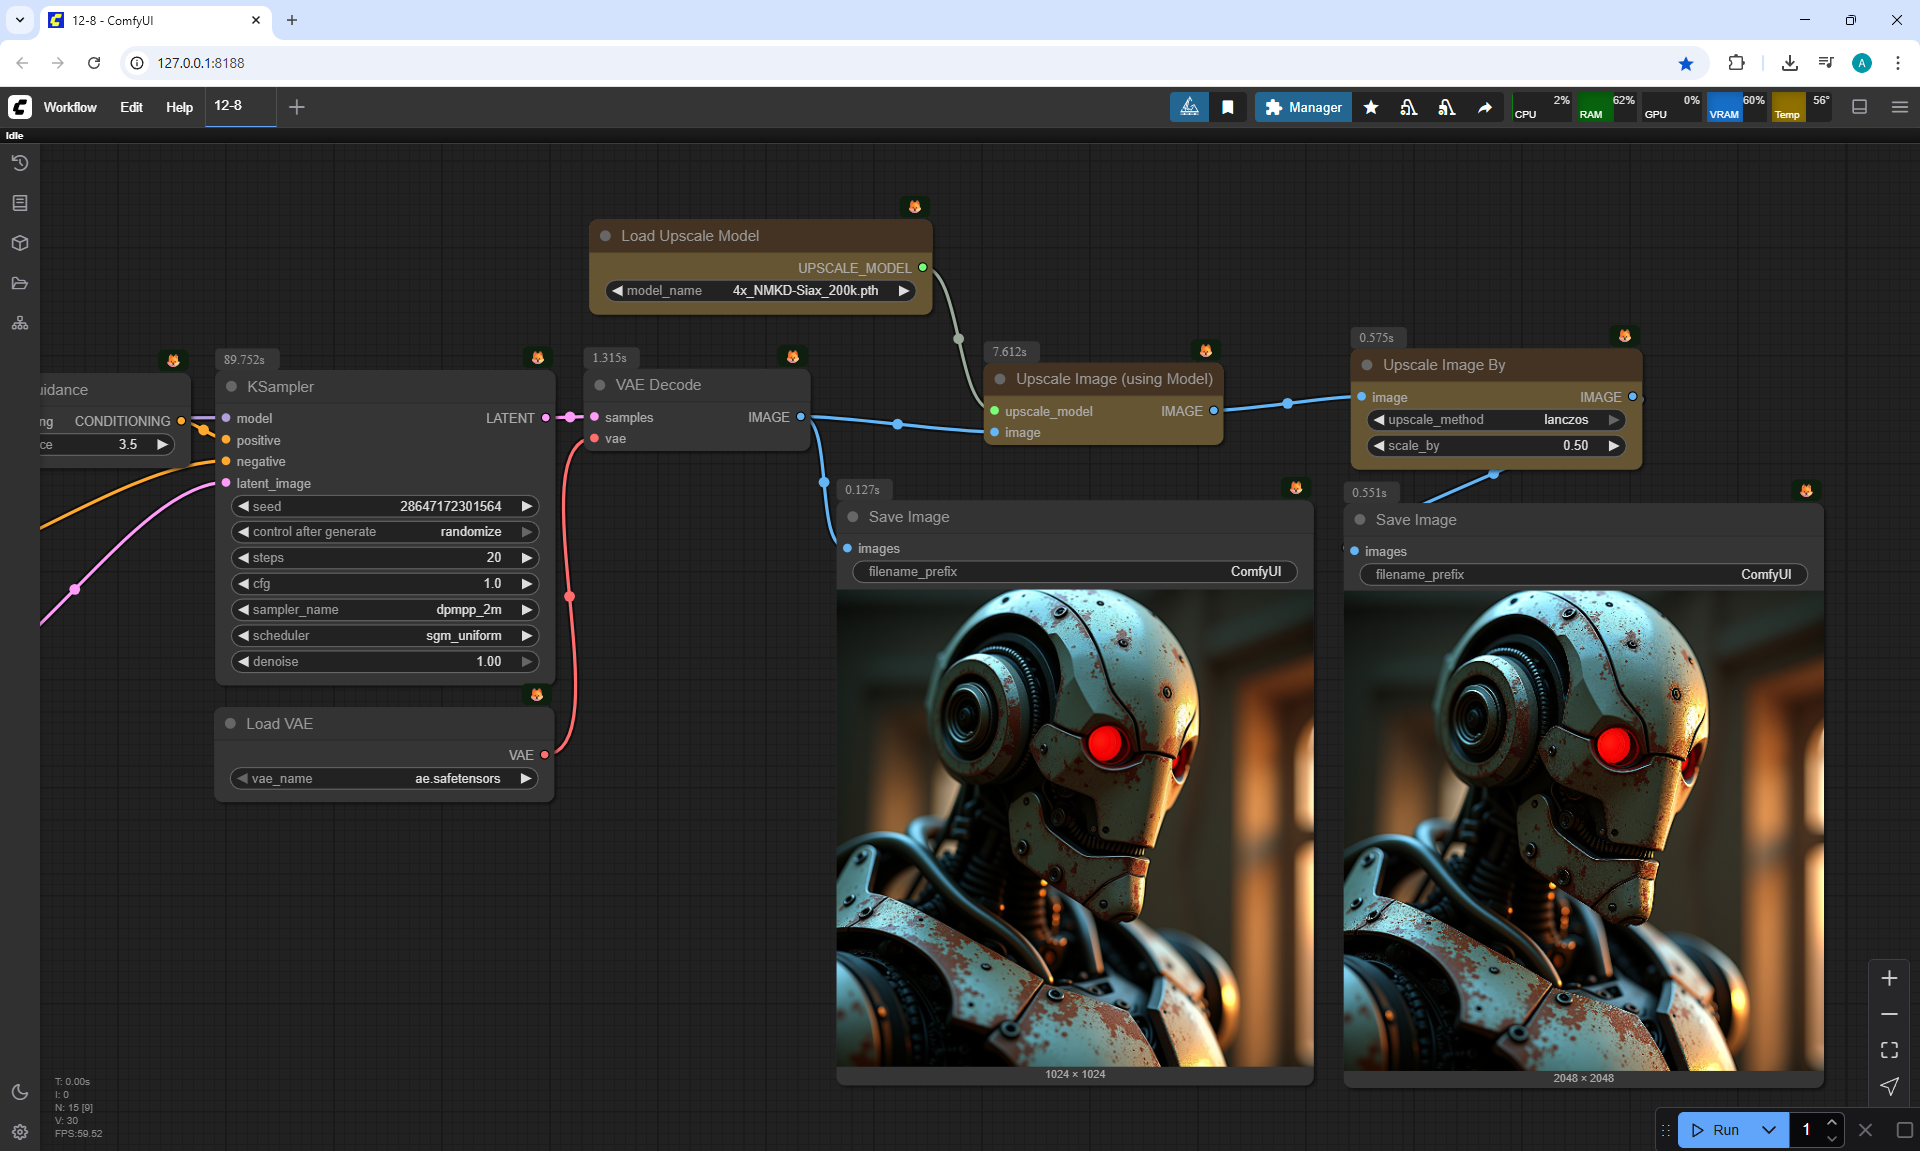Toggle dark theme moon icon
This screenshot has height=1151, width=1920.
20,1092
